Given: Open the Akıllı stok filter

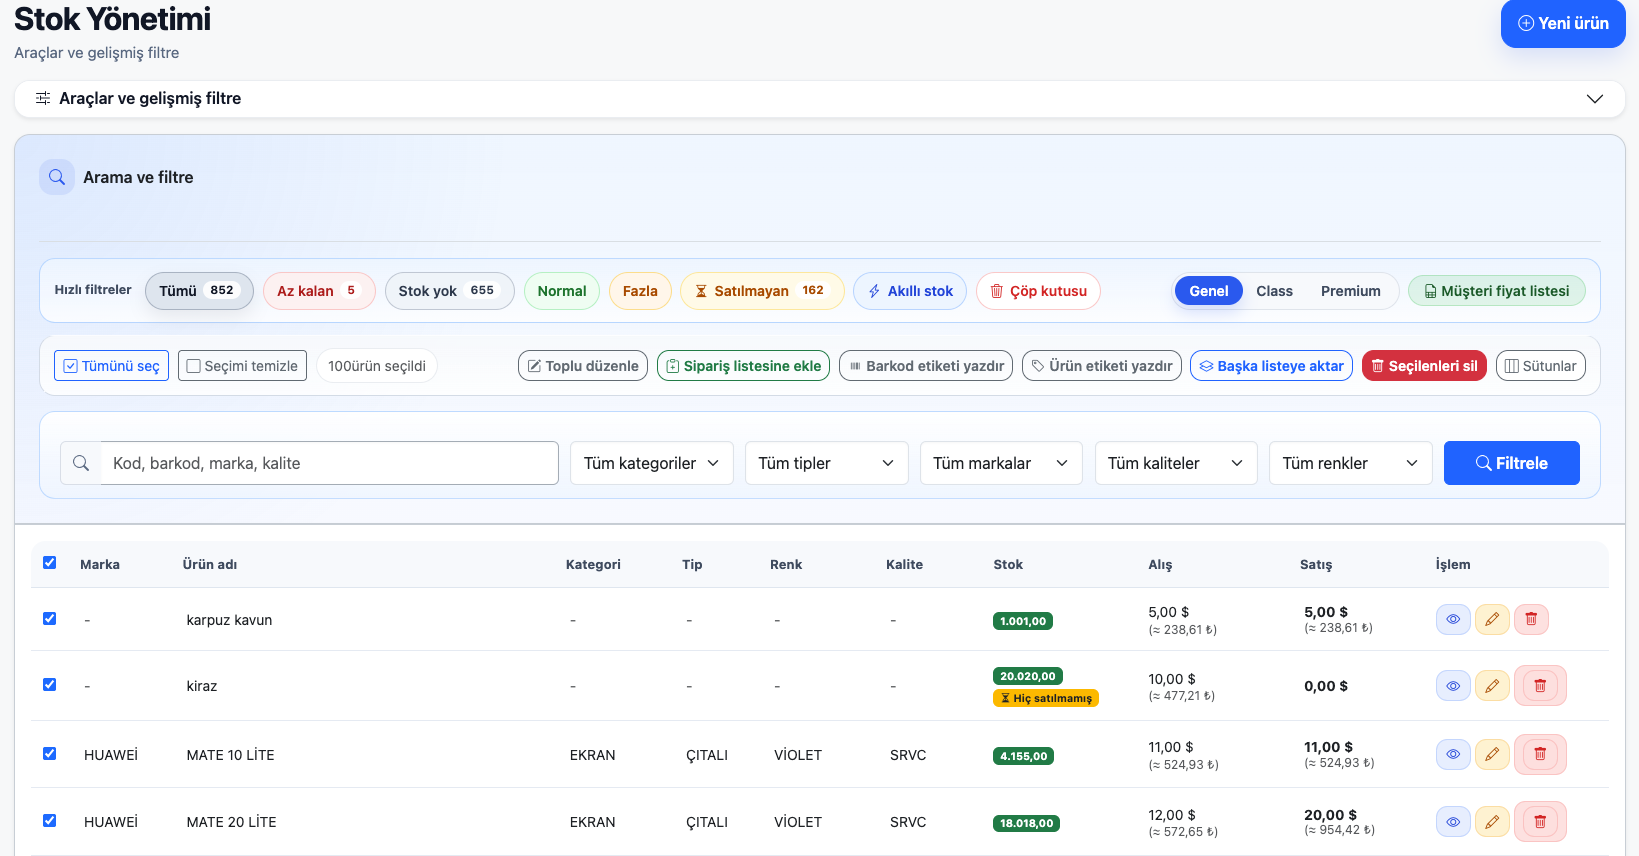Looking at the screenshot, I should [x=910, y=291].
